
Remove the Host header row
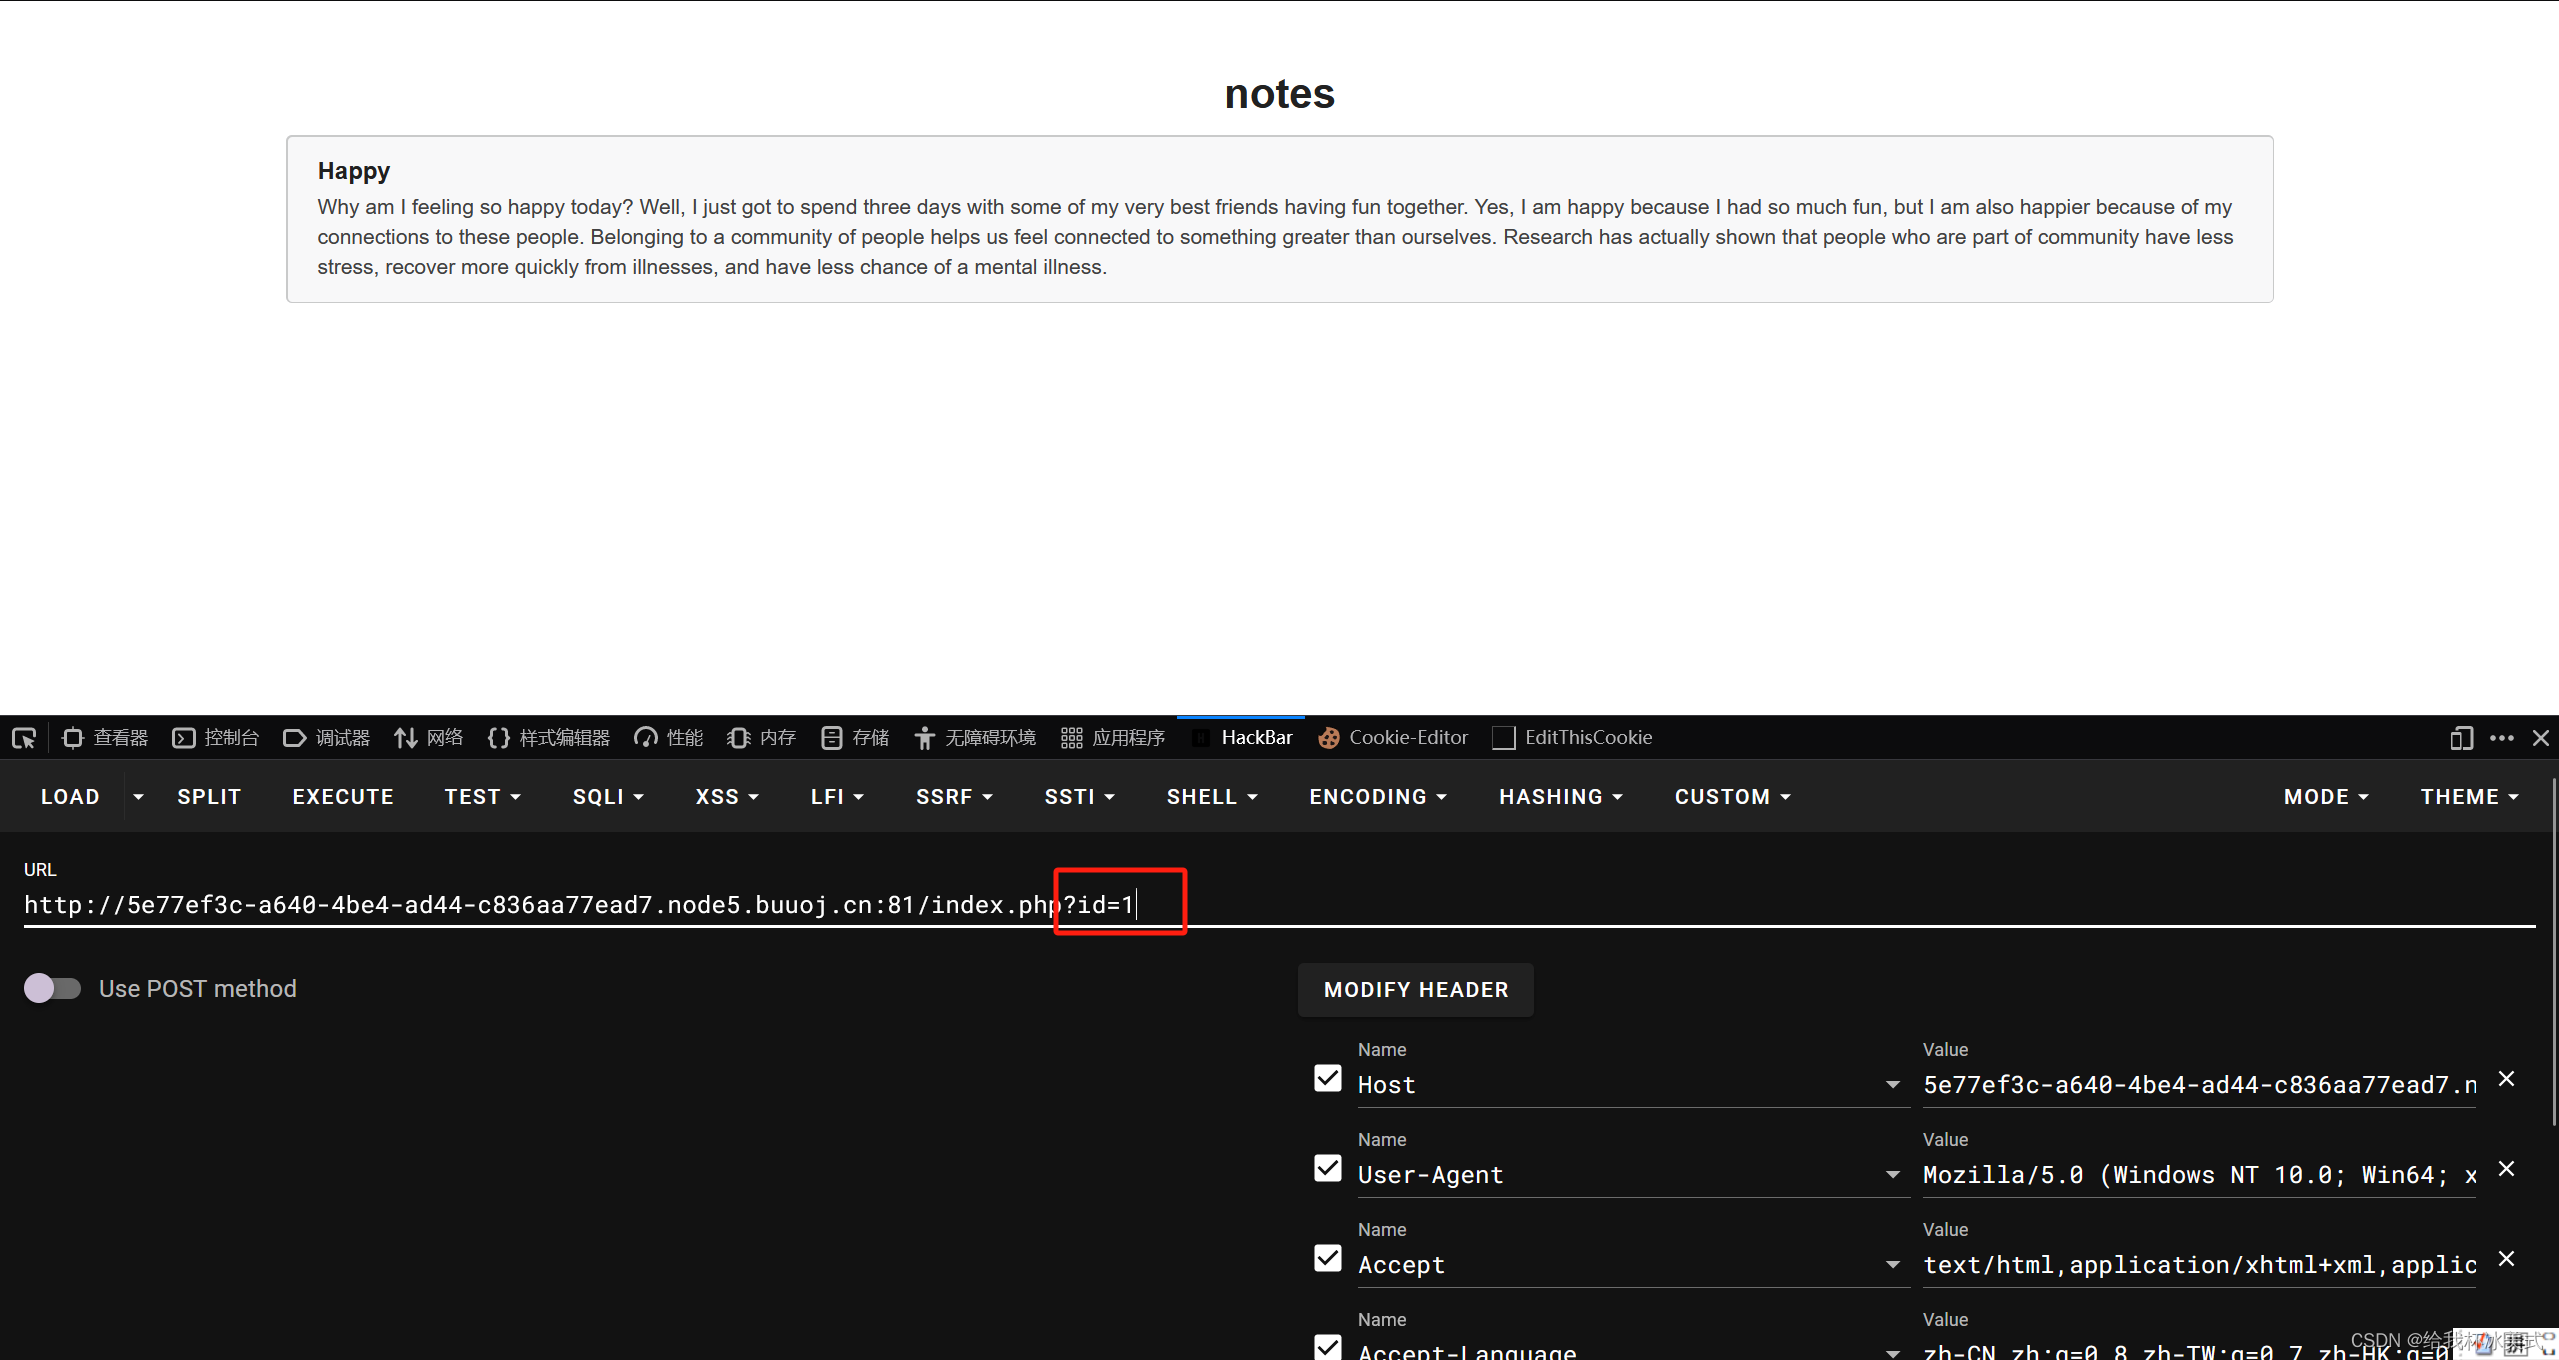click(x=2506, y=1079)
